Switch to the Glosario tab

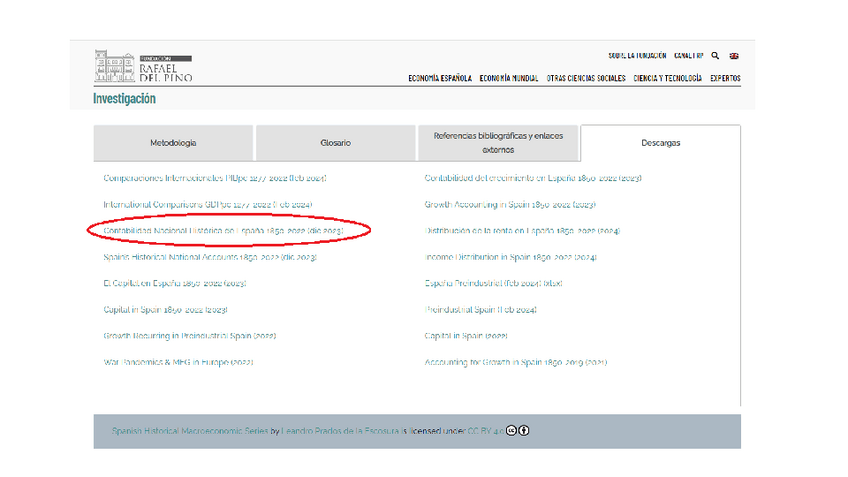coord(335,143)
